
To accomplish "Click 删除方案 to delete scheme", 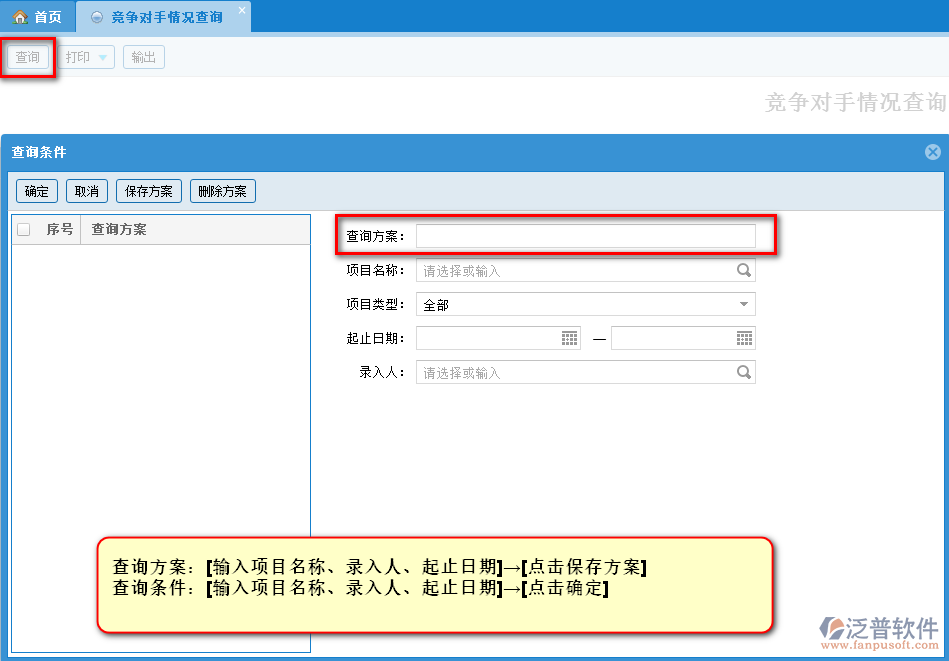I will (223, 191).
